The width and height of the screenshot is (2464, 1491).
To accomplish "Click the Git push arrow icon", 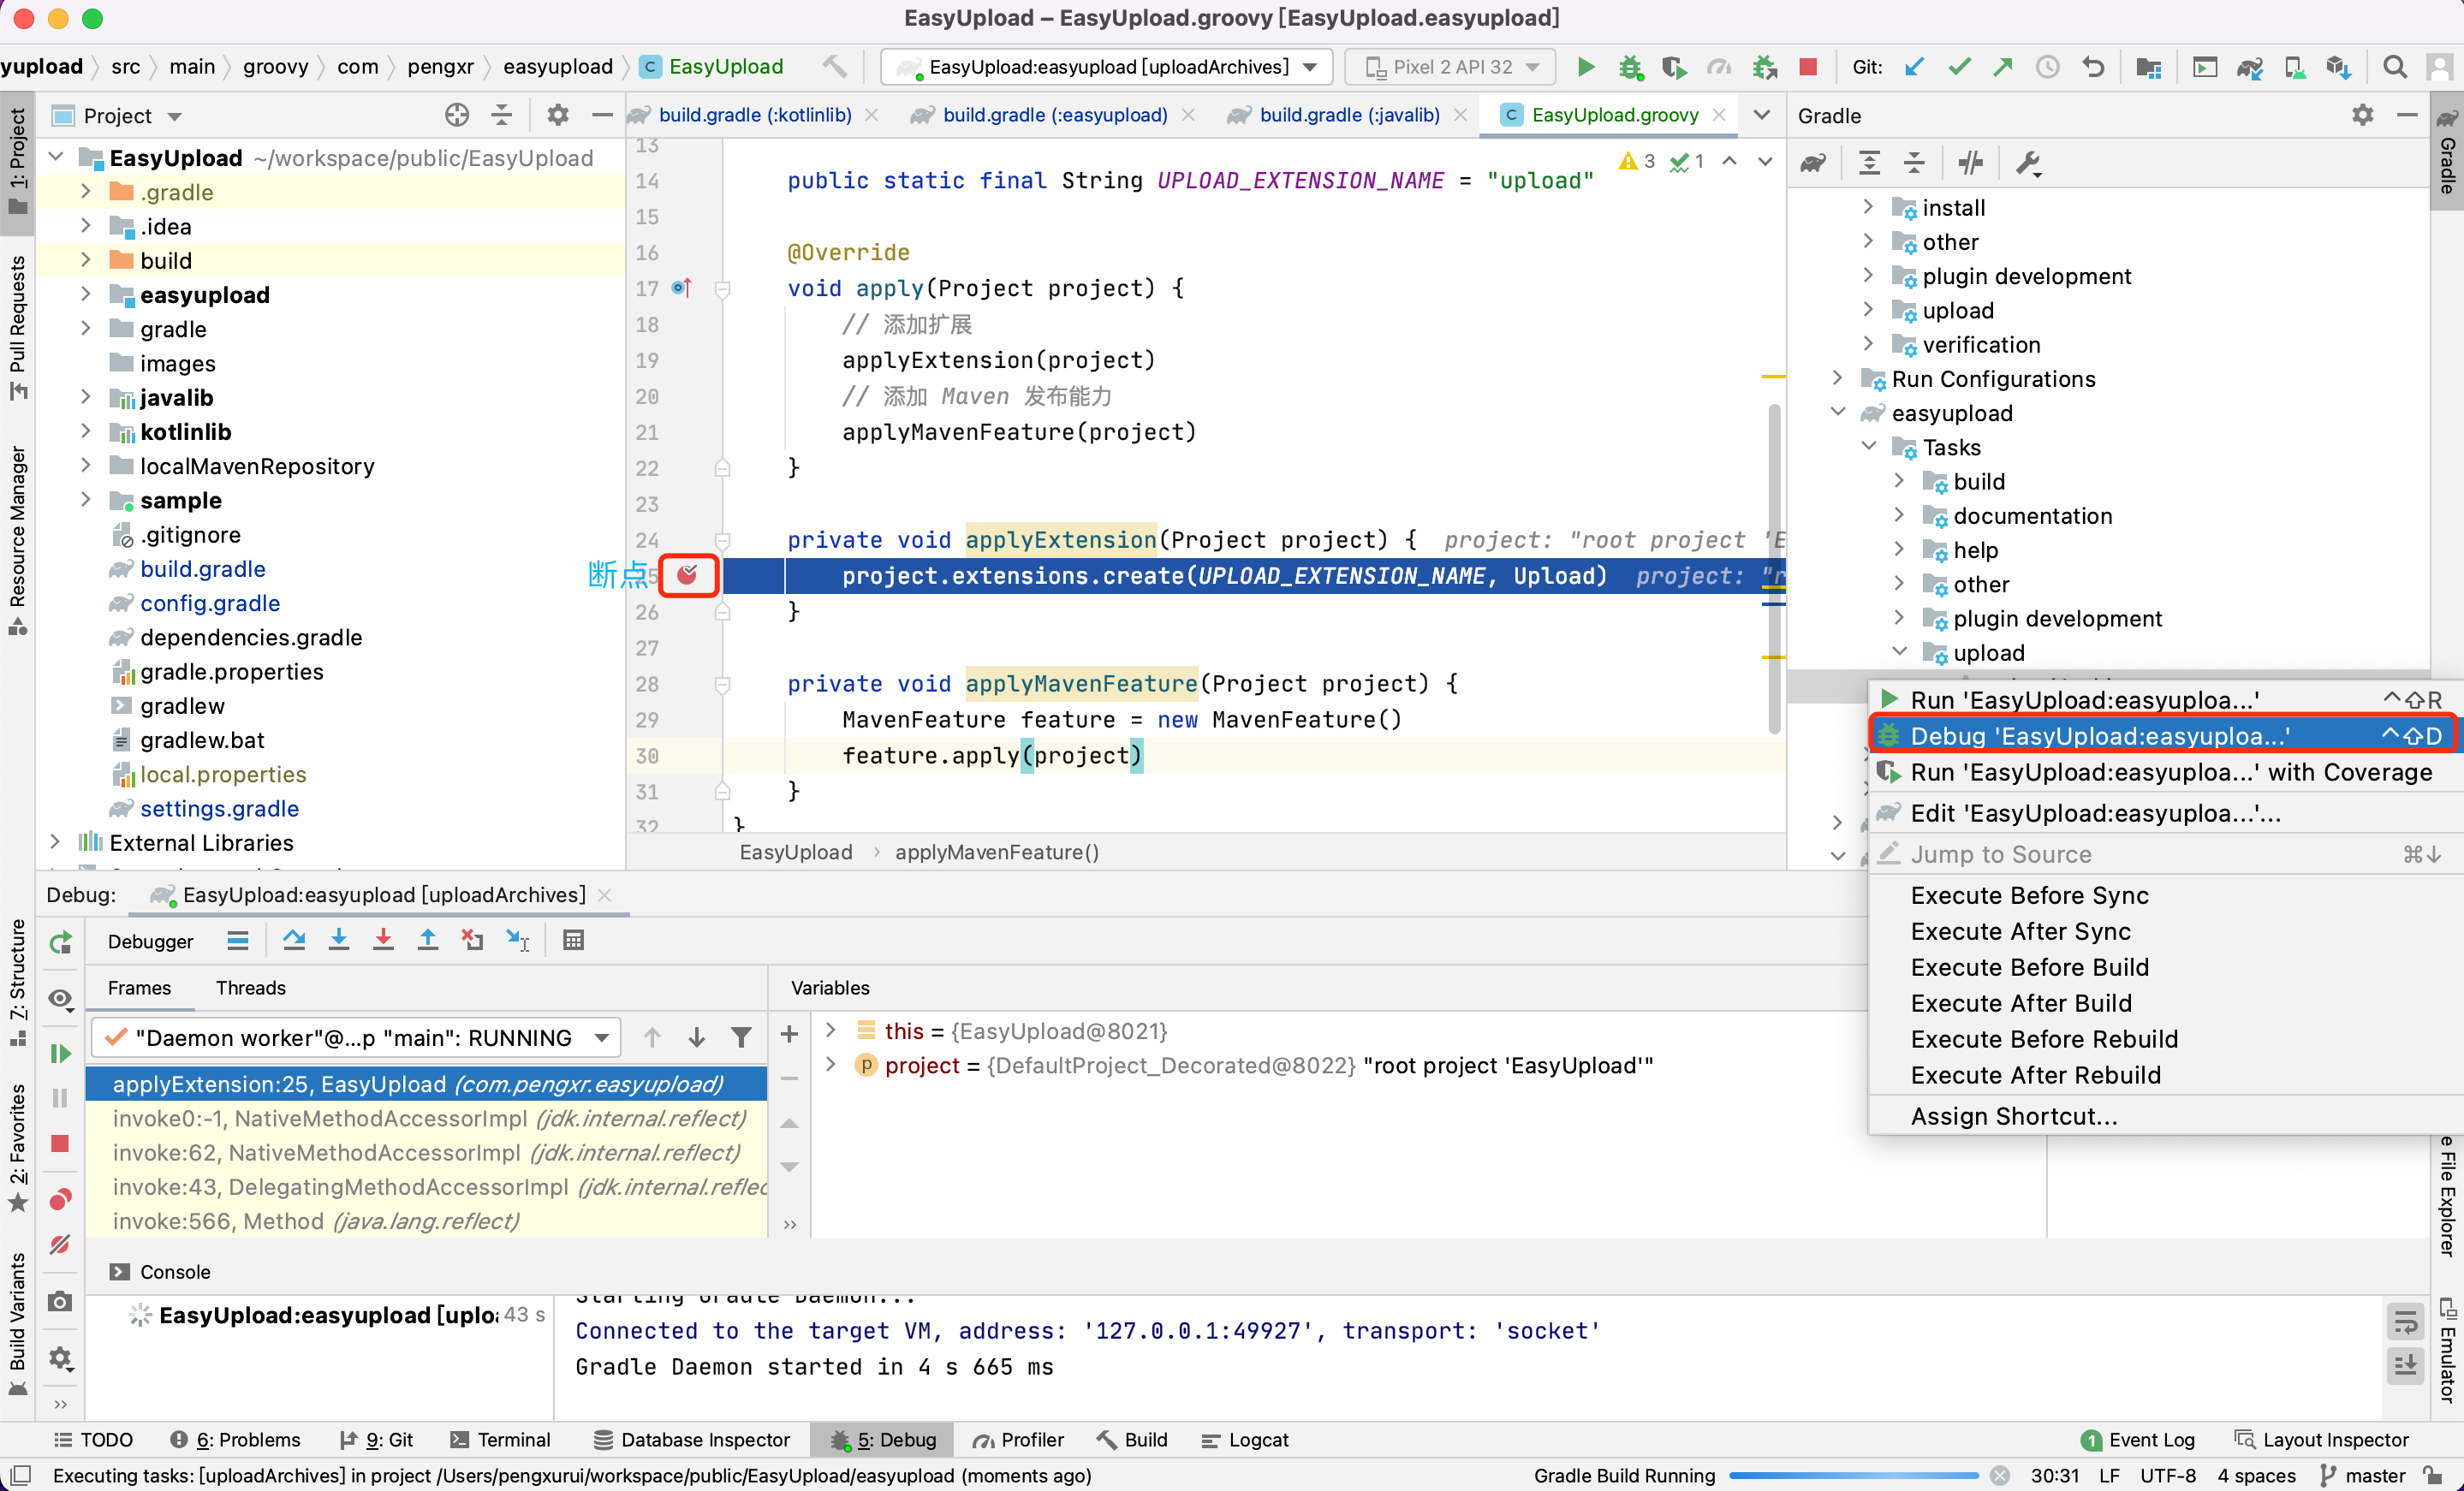I will pos(2003,67).
